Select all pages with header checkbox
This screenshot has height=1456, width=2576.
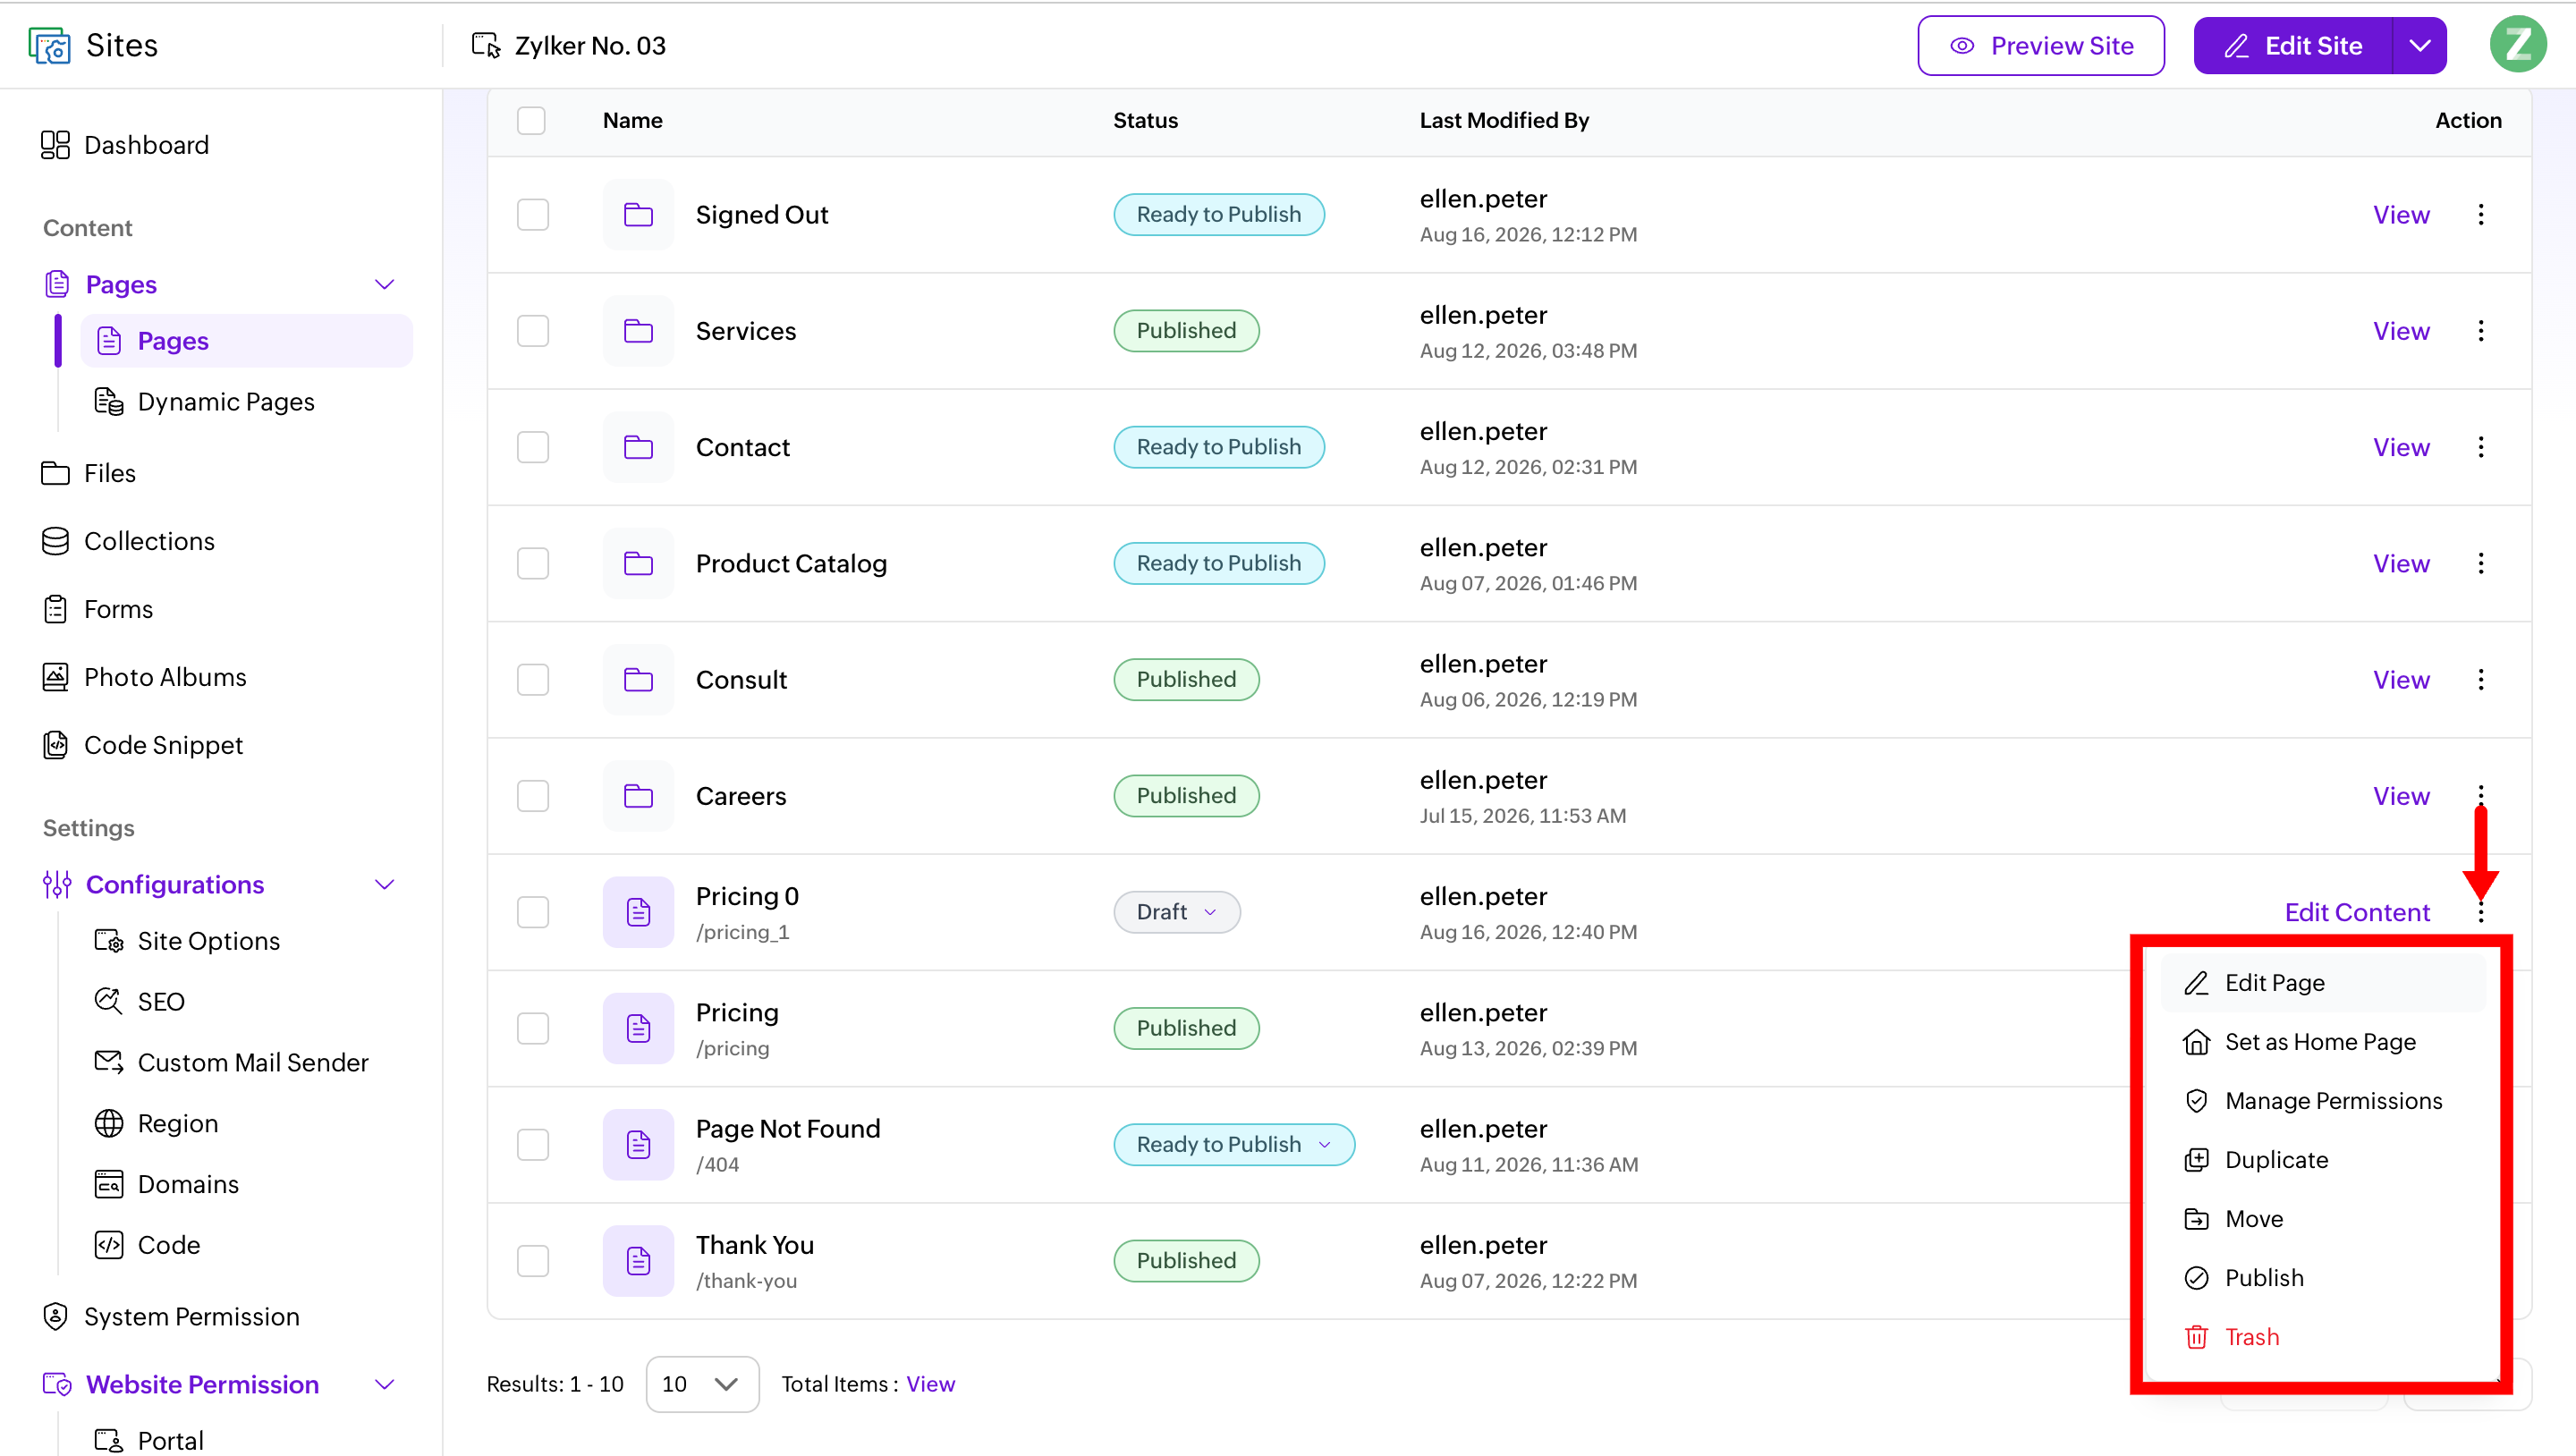tap(531, 121)
